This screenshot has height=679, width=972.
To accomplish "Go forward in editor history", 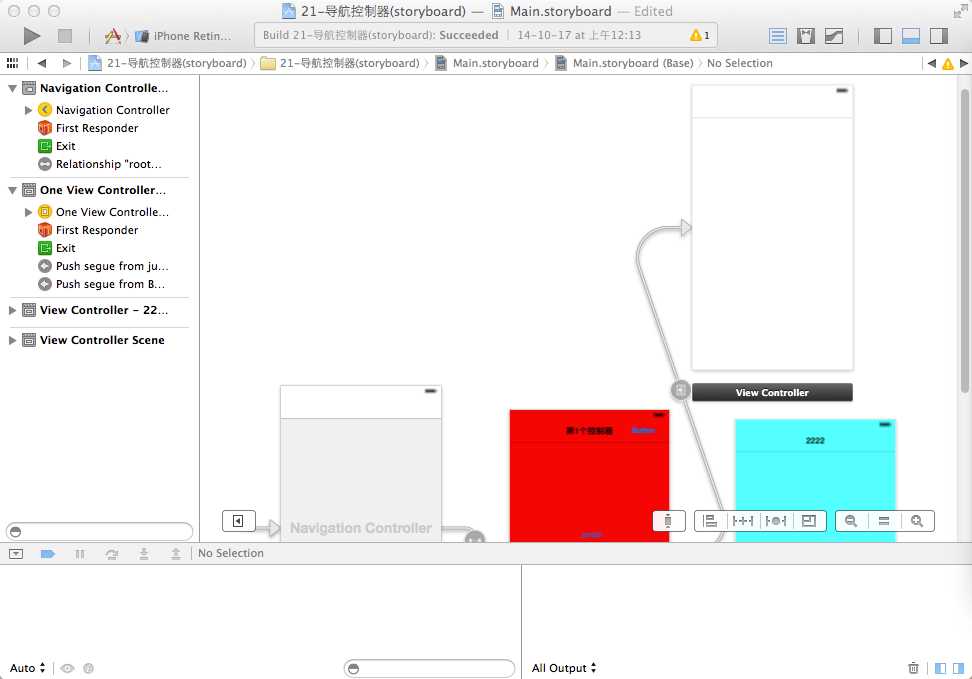I will coord(67,63).
